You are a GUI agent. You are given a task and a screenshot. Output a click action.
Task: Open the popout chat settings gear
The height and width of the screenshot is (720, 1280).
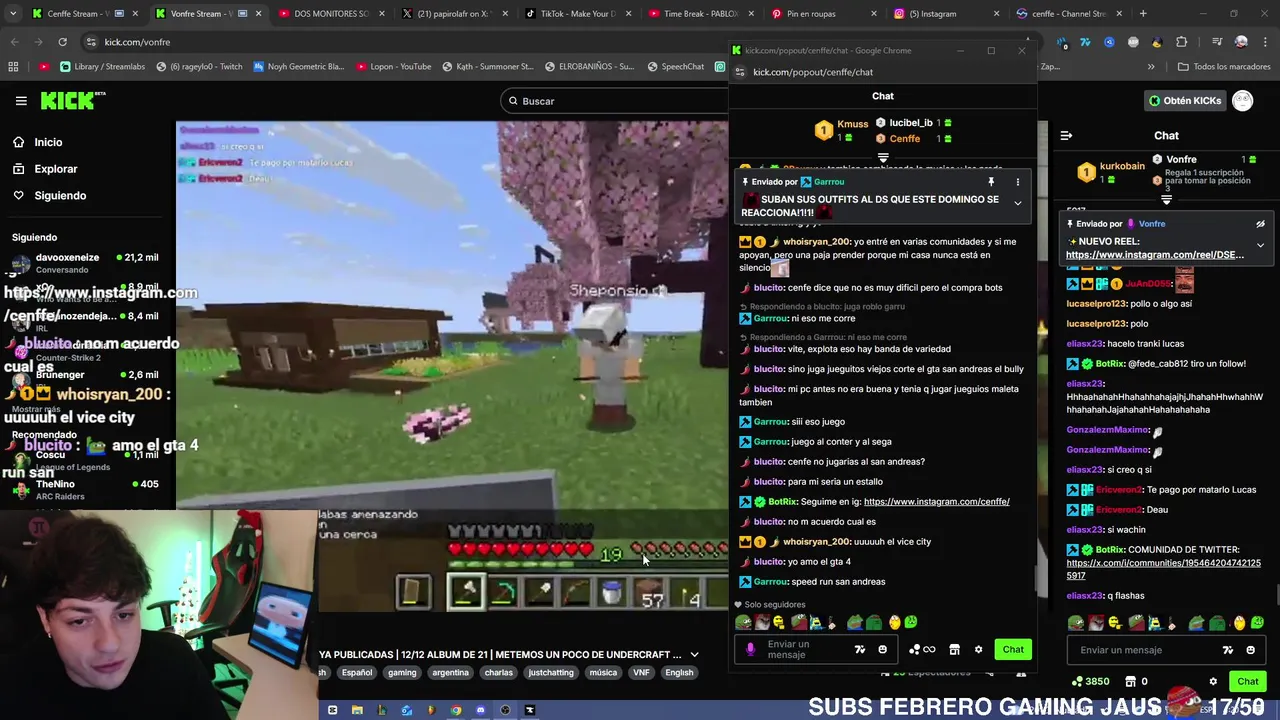pos(978,650)
